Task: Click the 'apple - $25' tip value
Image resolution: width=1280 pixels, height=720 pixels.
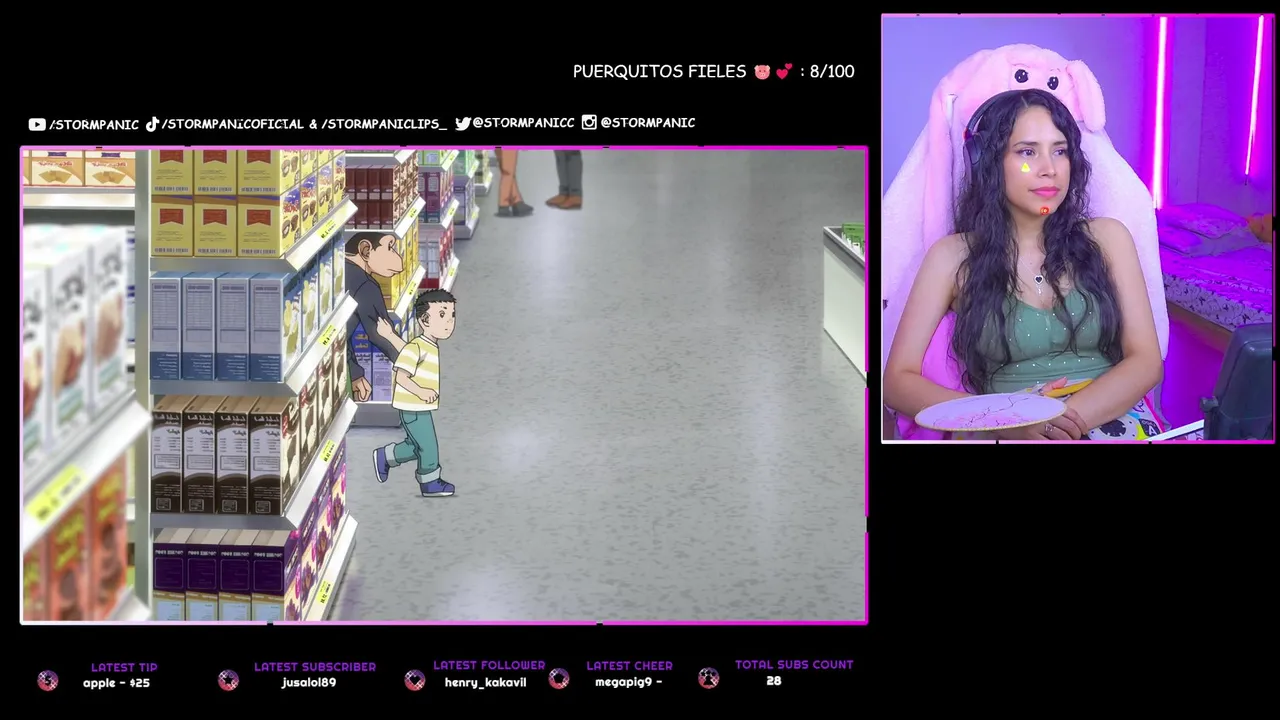Action: point(116,683)
